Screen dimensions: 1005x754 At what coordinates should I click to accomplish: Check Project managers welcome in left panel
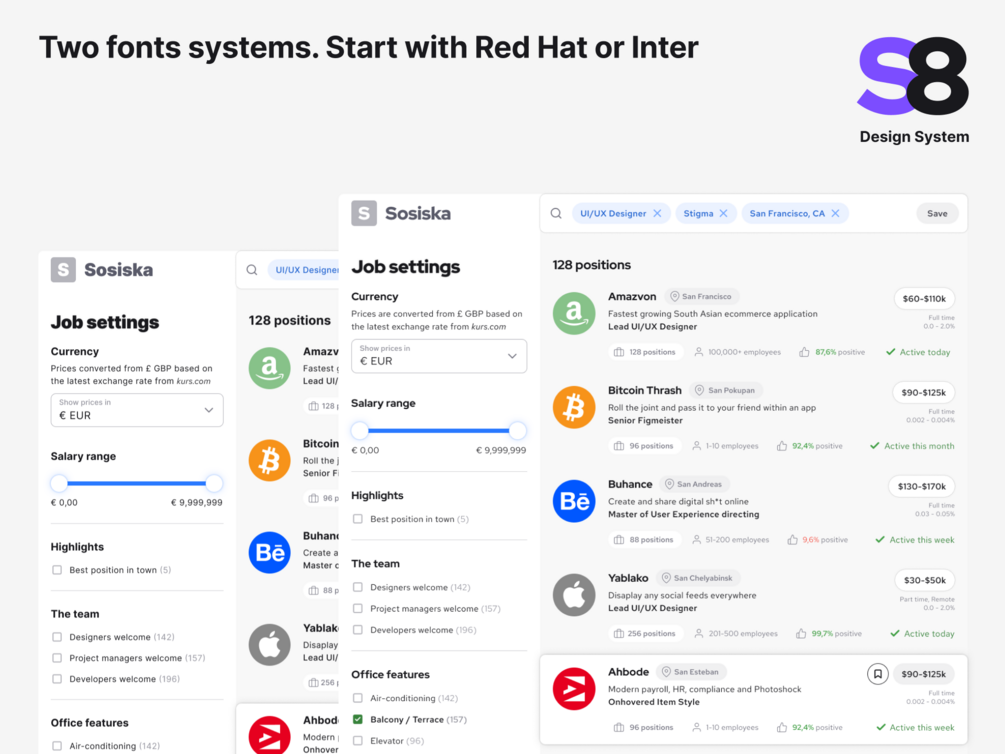click(x=57, y=658)
